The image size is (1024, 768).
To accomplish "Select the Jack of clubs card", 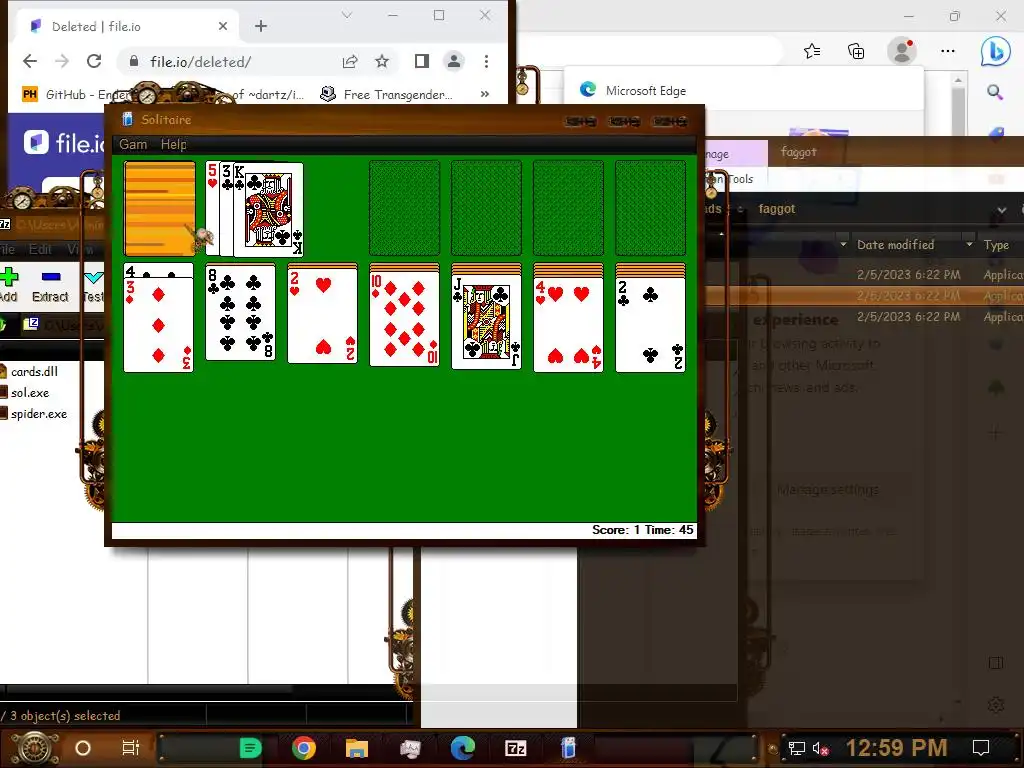I will (487, 322).
